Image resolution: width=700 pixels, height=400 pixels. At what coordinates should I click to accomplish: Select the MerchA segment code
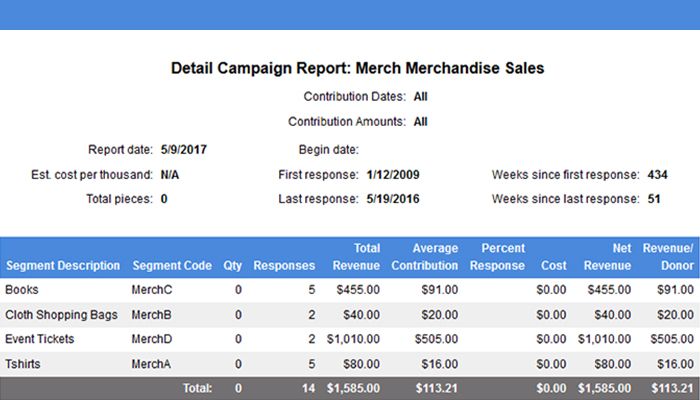pyautogui.click(x=152, y=364)
